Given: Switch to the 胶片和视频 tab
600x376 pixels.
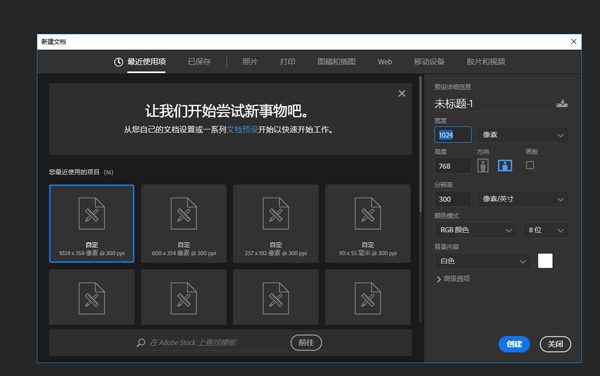Looking at the screenshot, I should pos(486,62).
